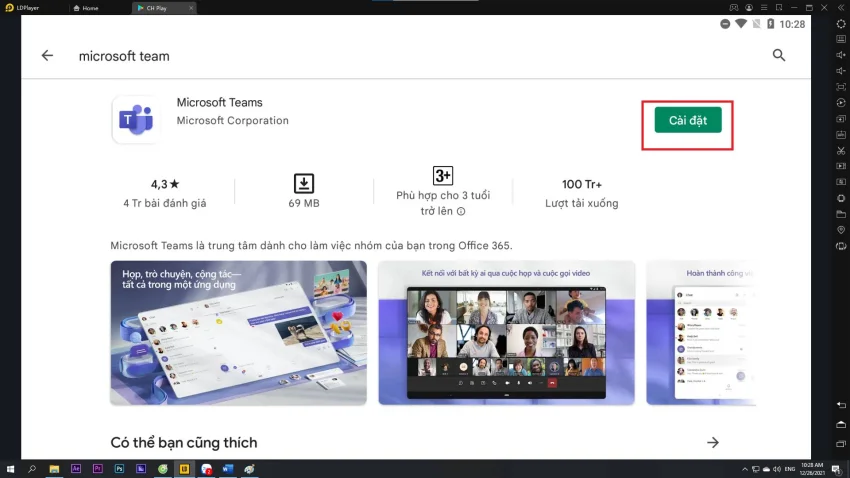This screenshot has width=850, height=478.
Task: Open Adobe Photoshop from taskbar
Action: pos(119,469)
